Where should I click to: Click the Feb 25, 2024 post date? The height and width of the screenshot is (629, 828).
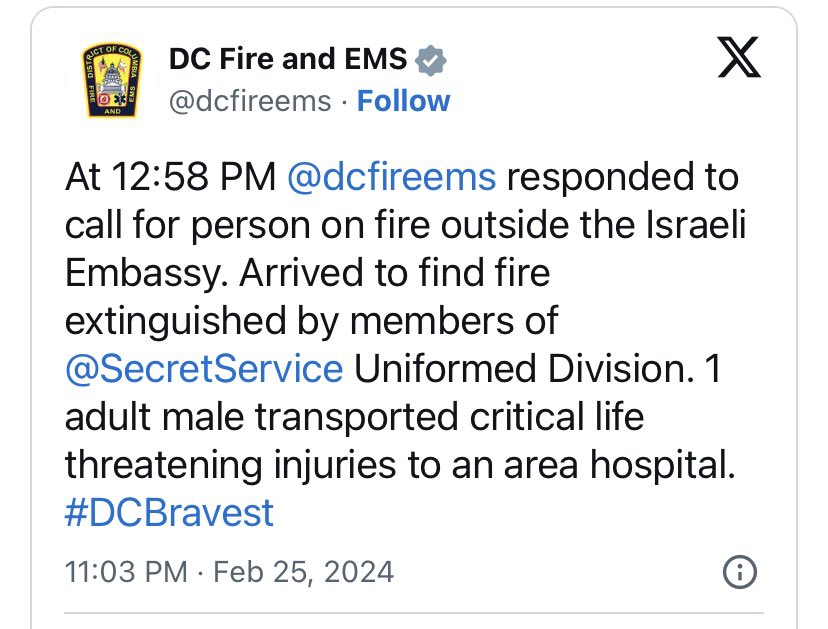pos(304,572)
